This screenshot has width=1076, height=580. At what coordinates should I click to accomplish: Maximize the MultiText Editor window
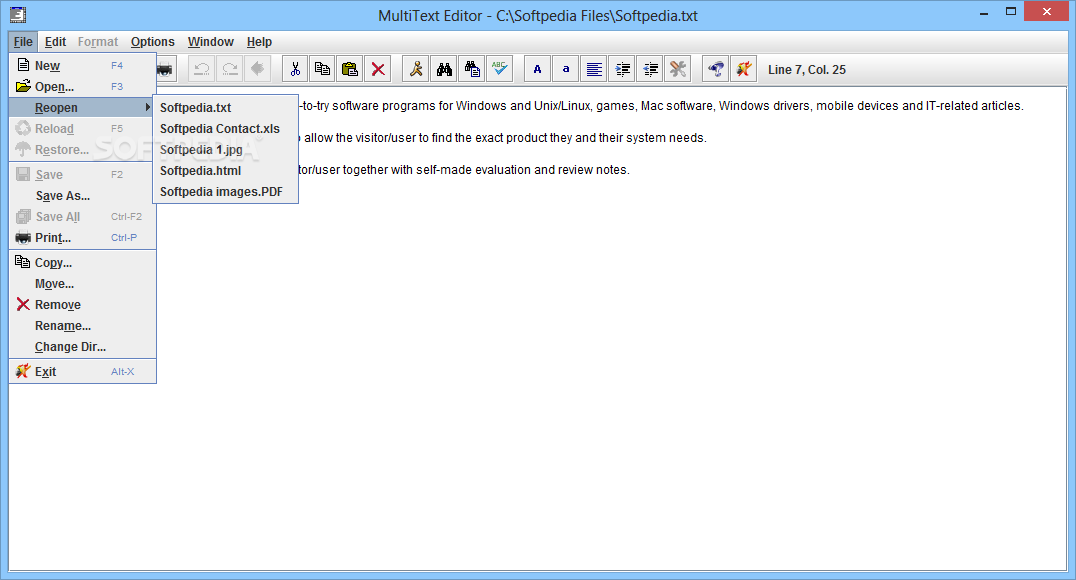coord(1011,12)
